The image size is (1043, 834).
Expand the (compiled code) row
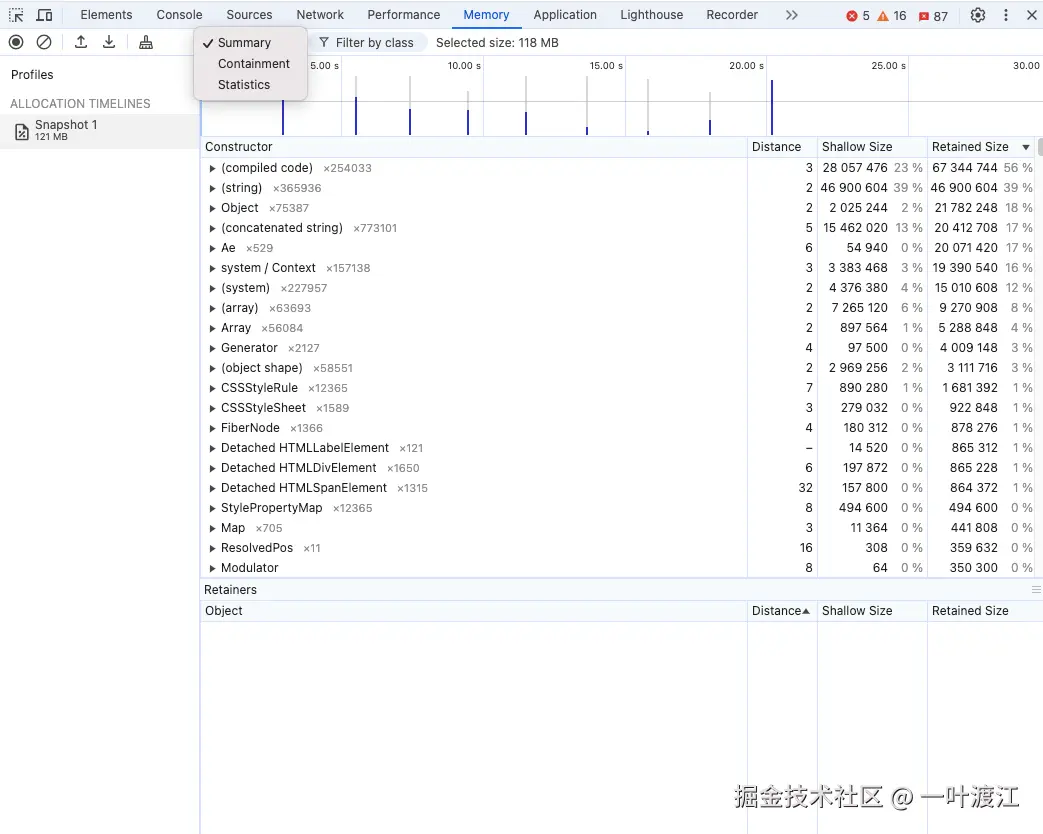(212, 168)
